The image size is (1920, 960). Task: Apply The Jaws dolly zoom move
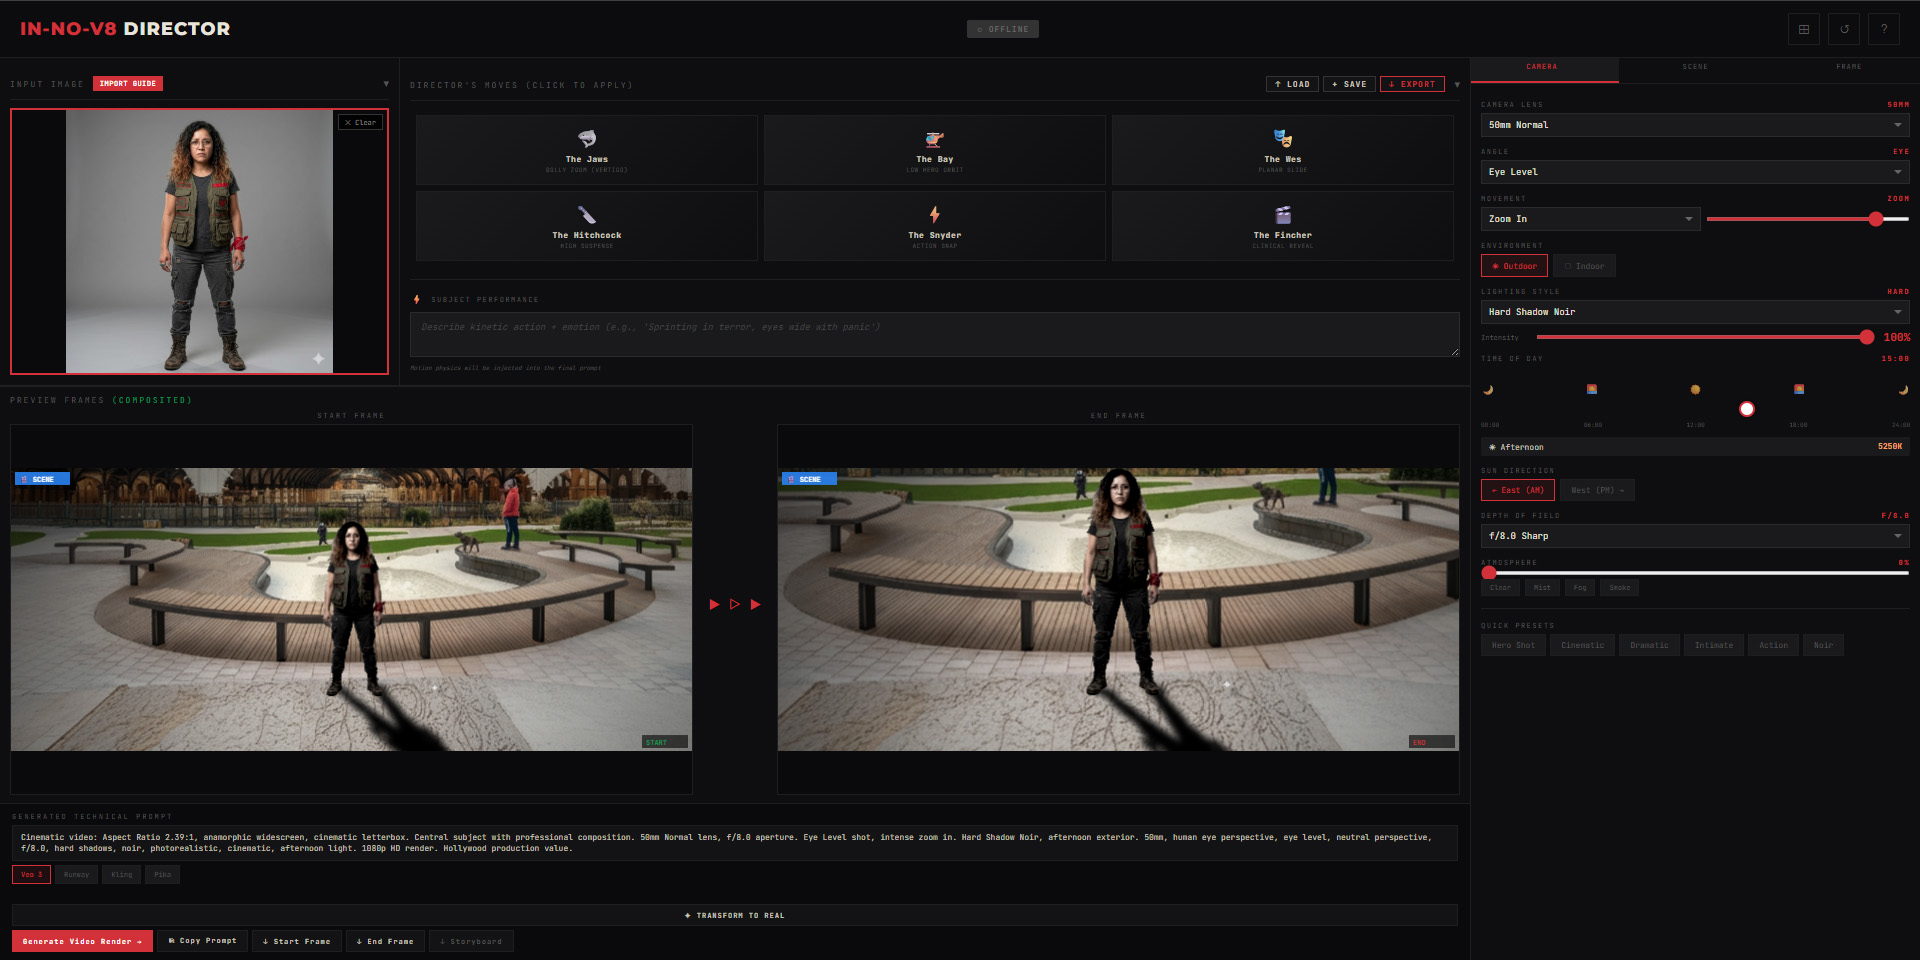click(x=586, y=150)
